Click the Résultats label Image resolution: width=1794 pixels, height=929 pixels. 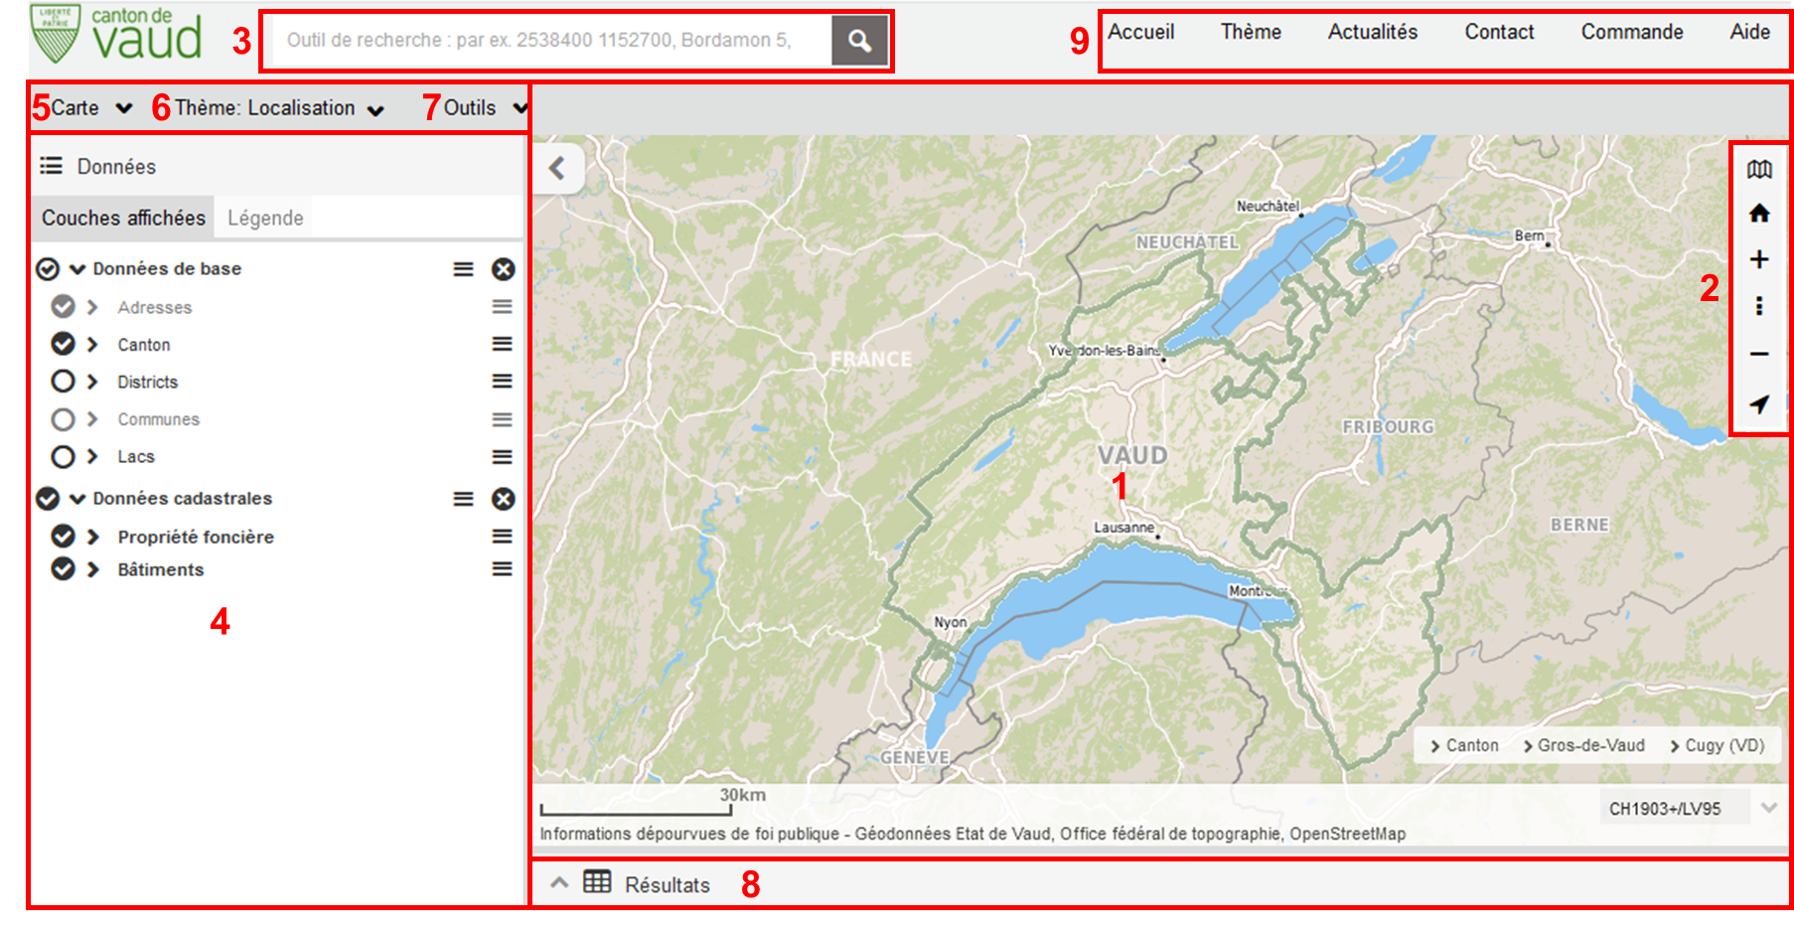pyautogui.click(x=667, y=884)
